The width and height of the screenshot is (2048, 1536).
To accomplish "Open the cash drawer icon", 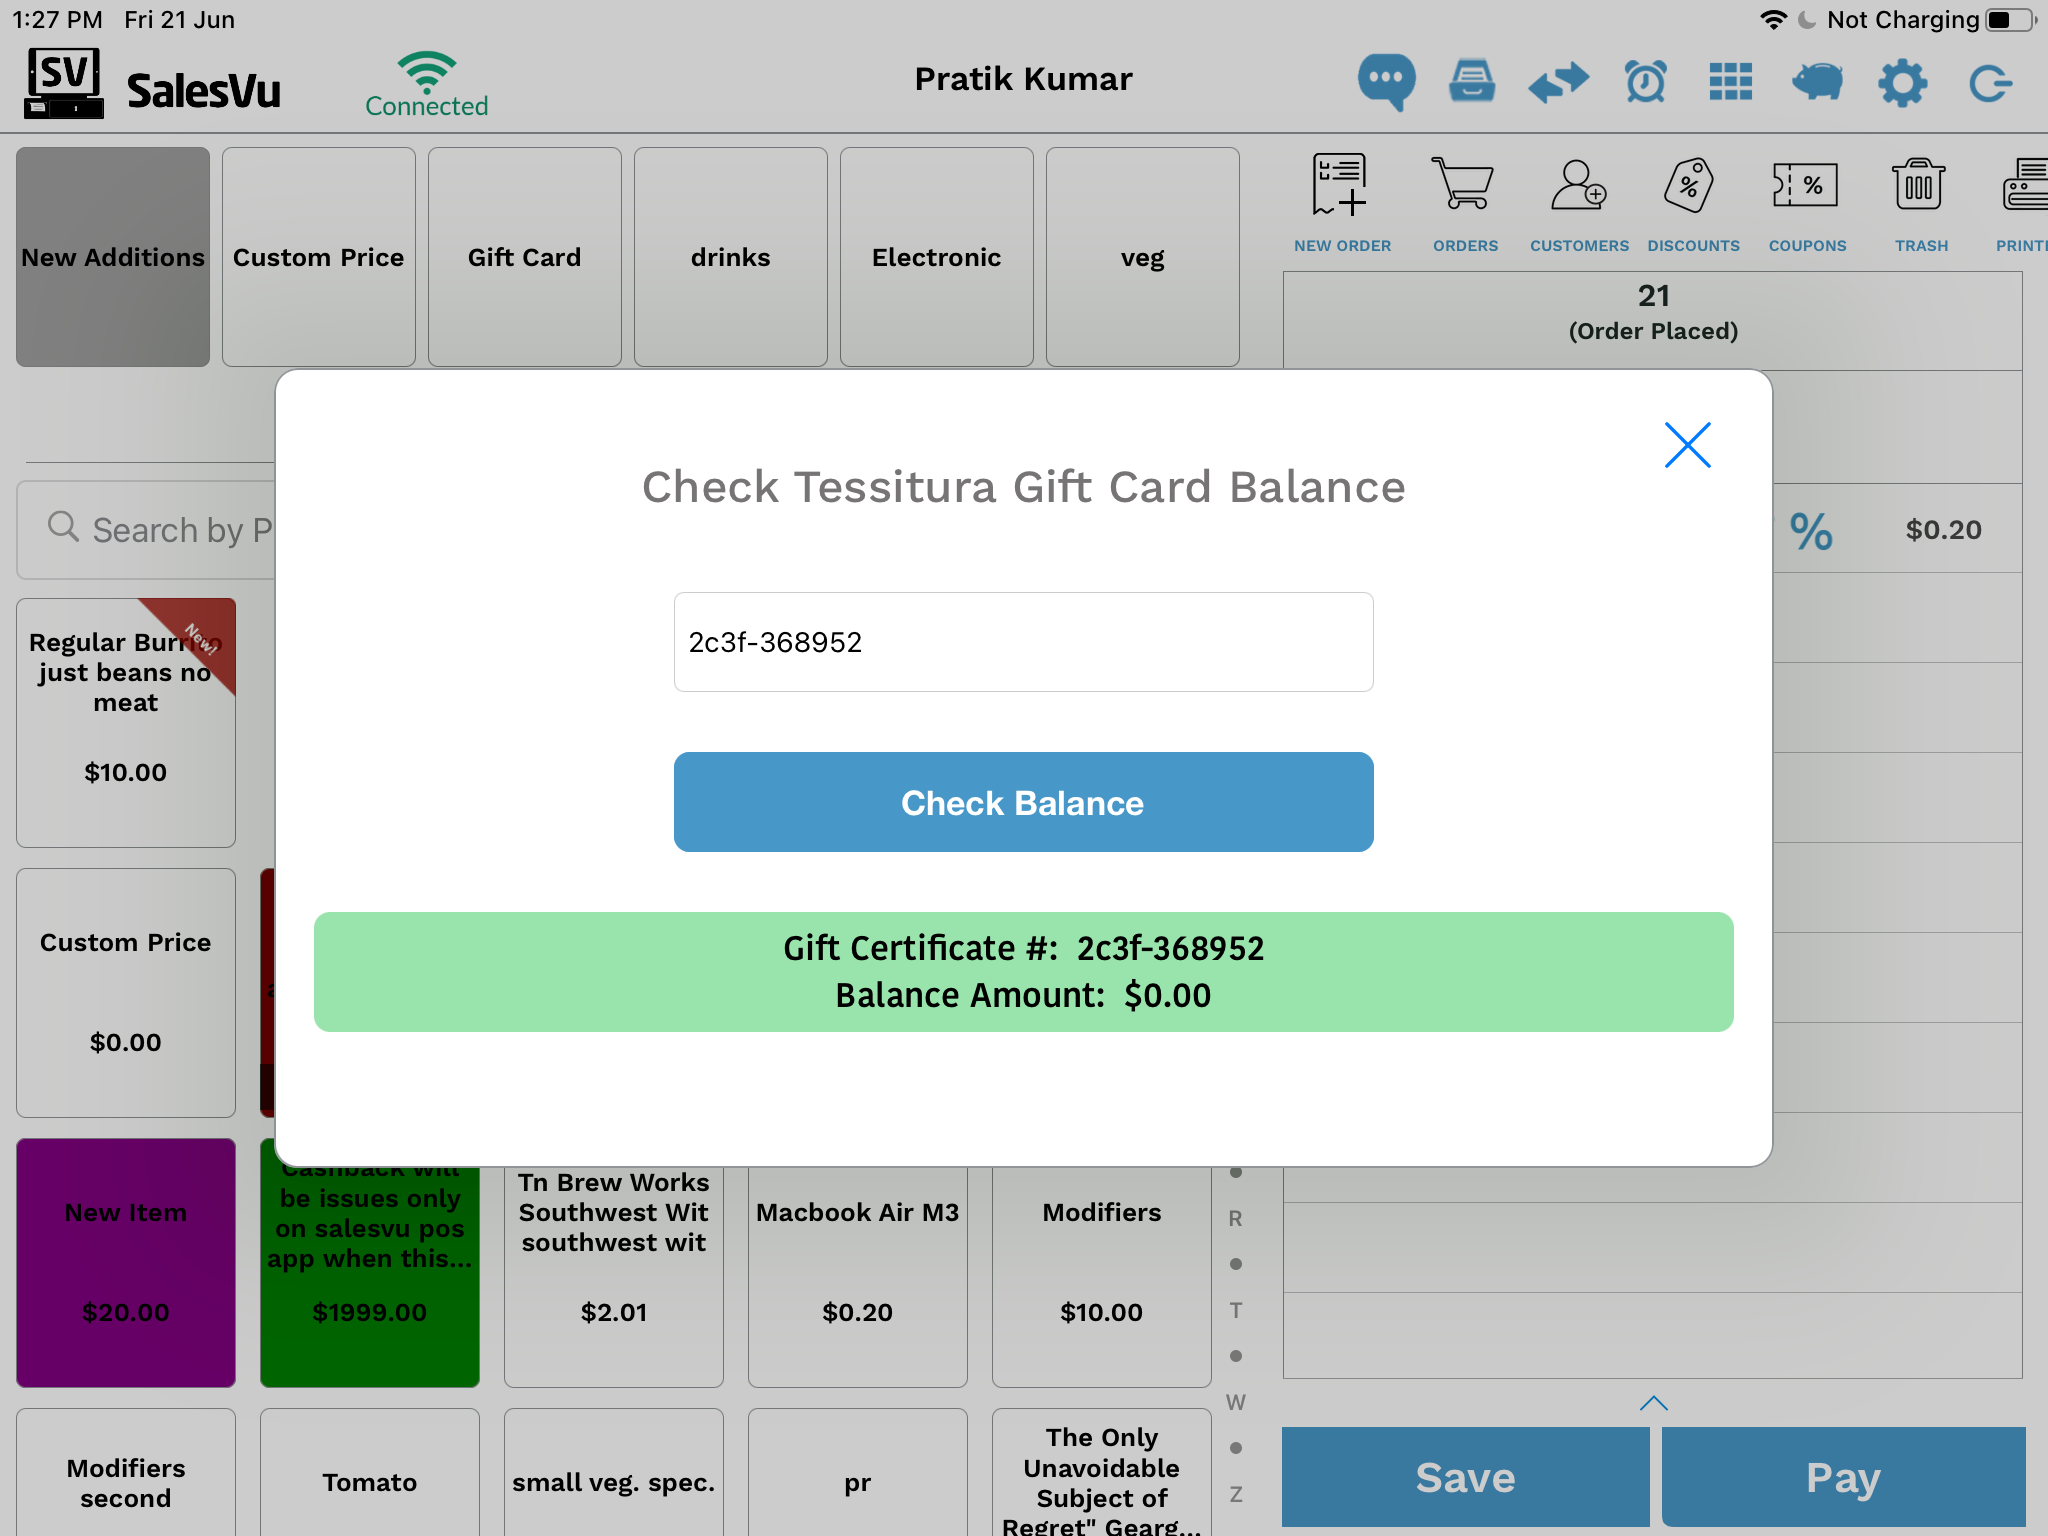I will point(1472,82).
